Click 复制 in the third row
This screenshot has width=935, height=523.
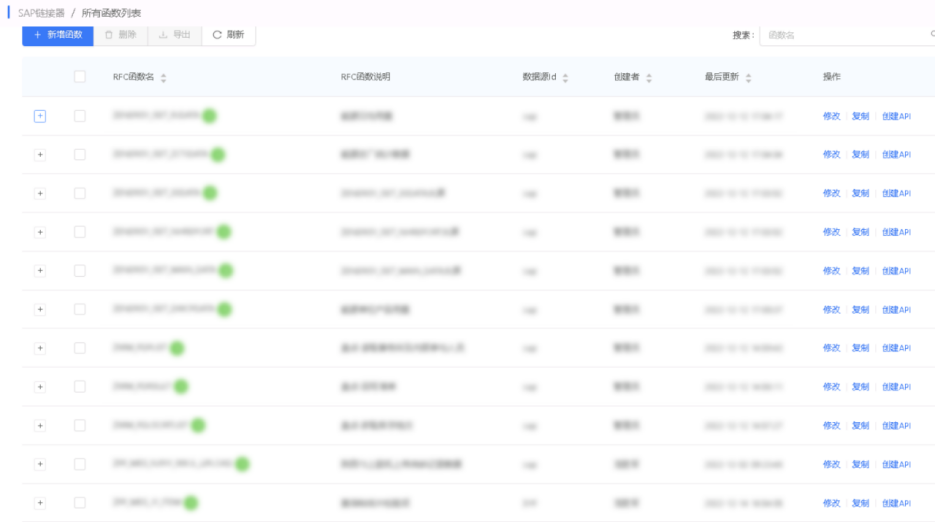860,193
